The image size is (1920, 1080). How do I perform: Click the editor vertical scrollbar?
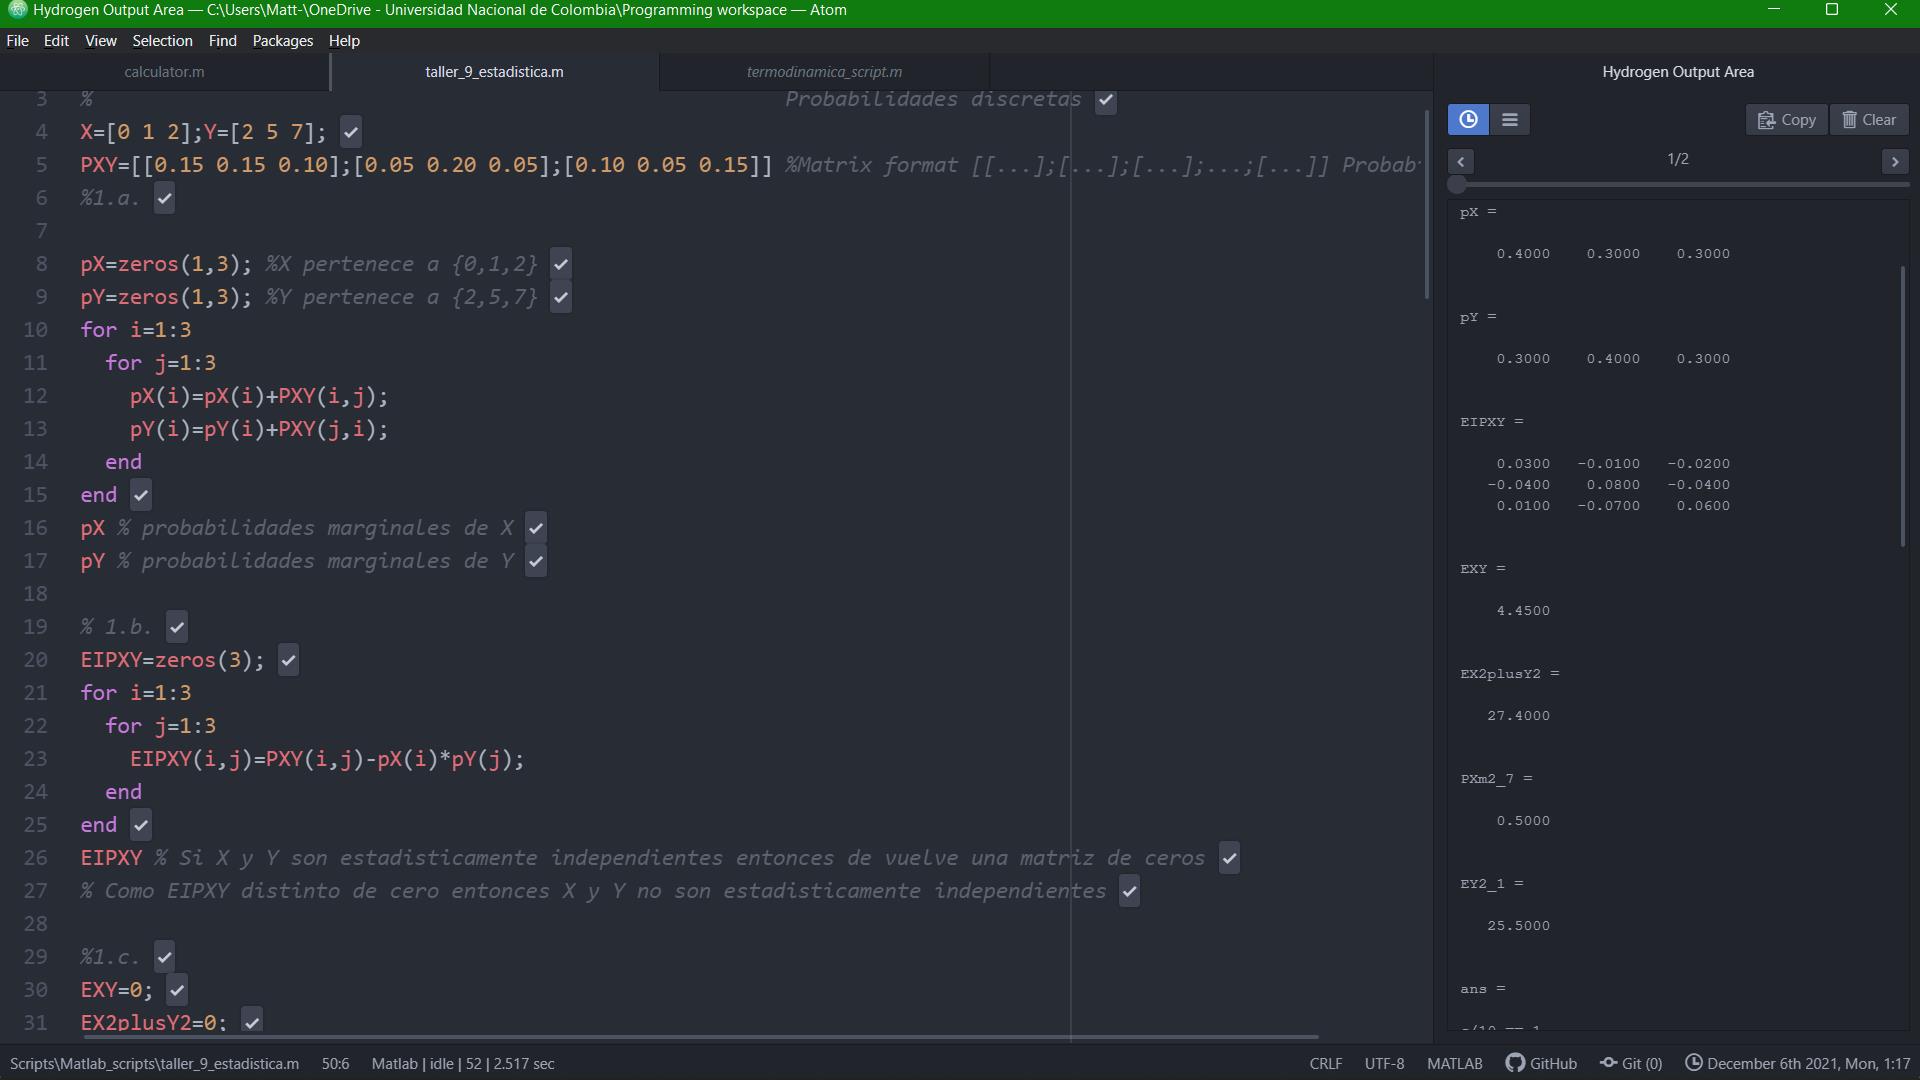(x=1426, y=205)
